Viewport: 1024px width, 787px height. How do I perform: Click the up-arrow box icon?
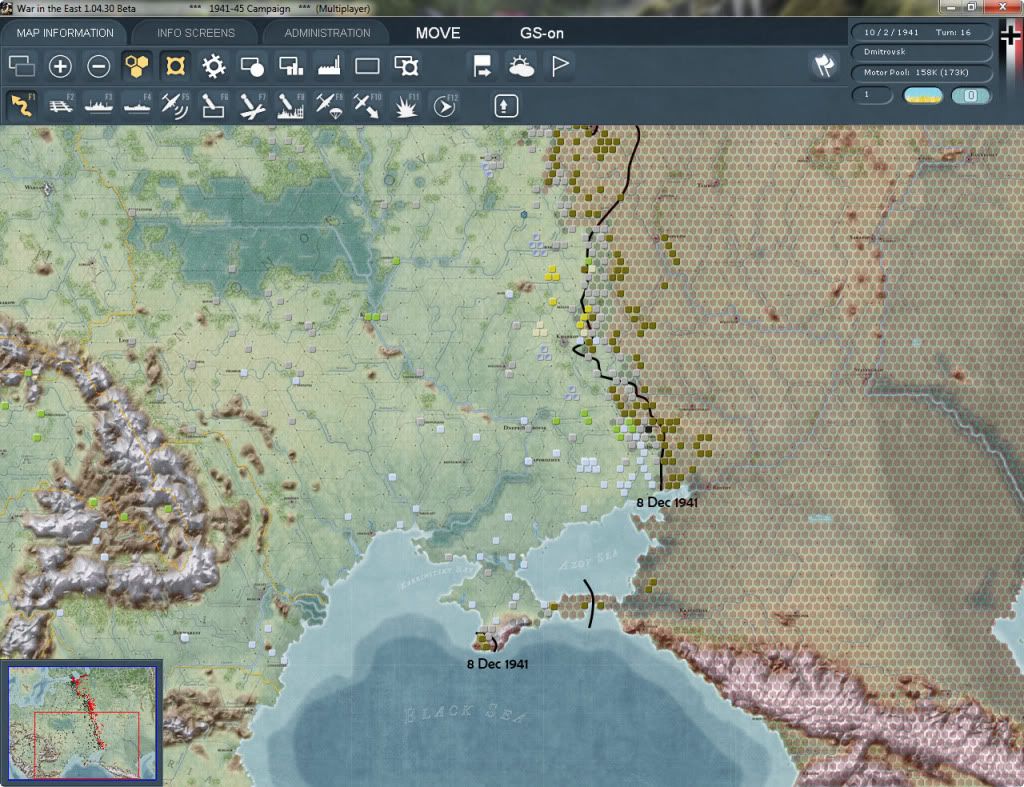[505, 106]
